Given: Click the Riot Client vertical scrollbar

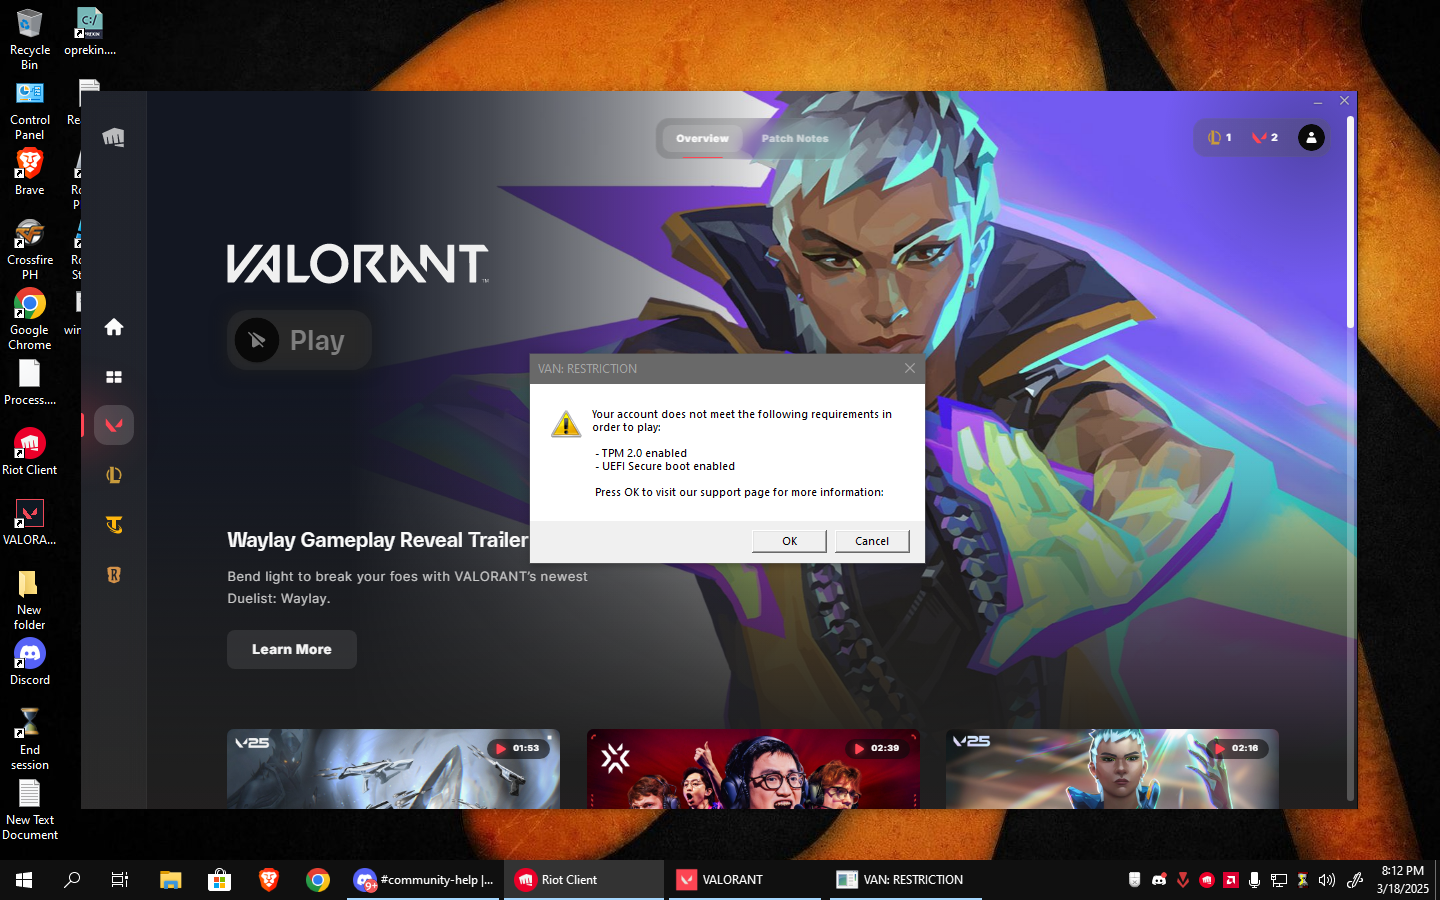Looking at the screenshot, I should point(1351,222).
